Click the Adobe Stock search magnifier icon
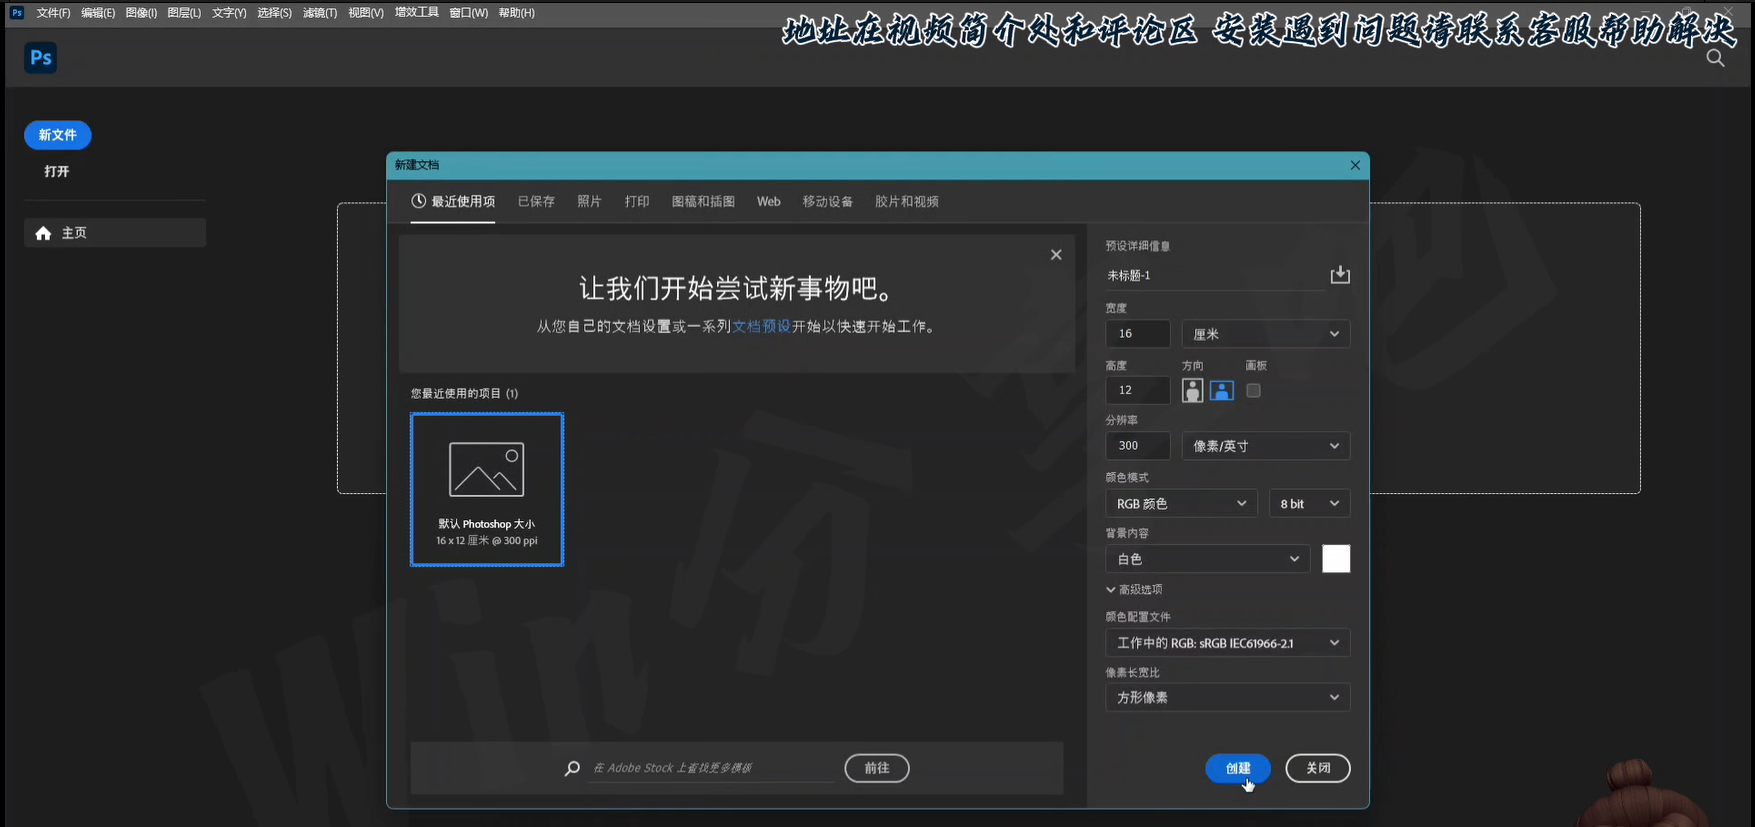This screenshot has height=827, width=1755. point(572,768)
